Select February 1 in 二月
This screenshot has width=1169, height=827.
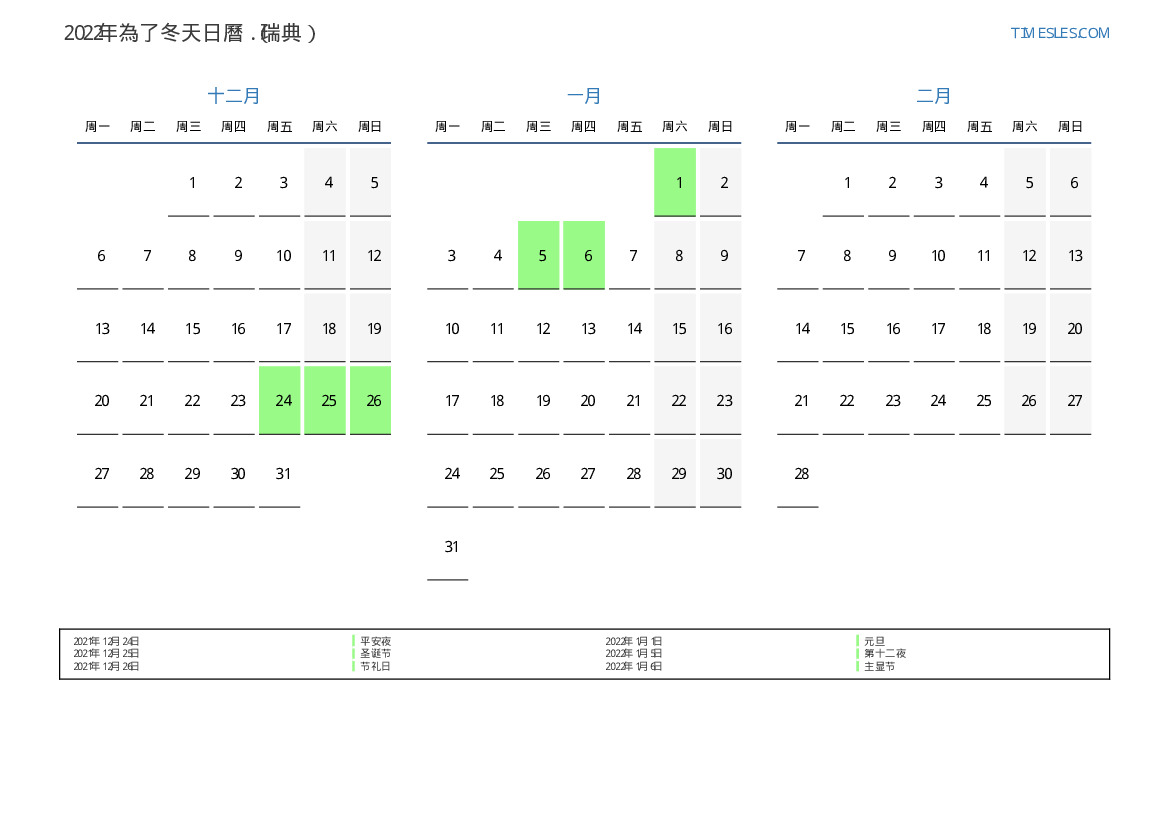pyautogui.click(x=843, y=183)
